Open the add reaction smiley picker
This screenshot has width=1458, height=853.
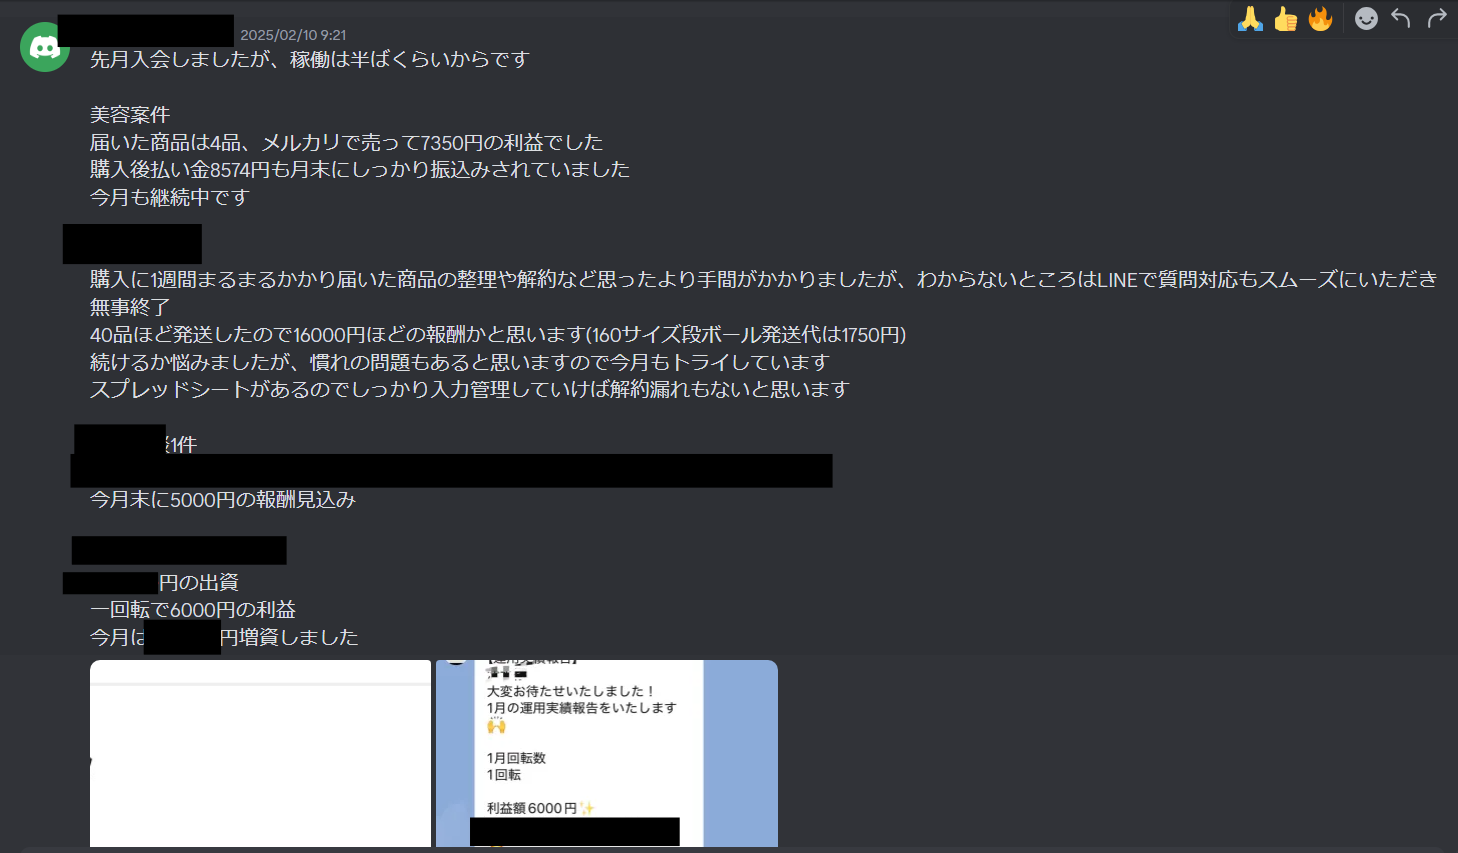[1366, 18]
